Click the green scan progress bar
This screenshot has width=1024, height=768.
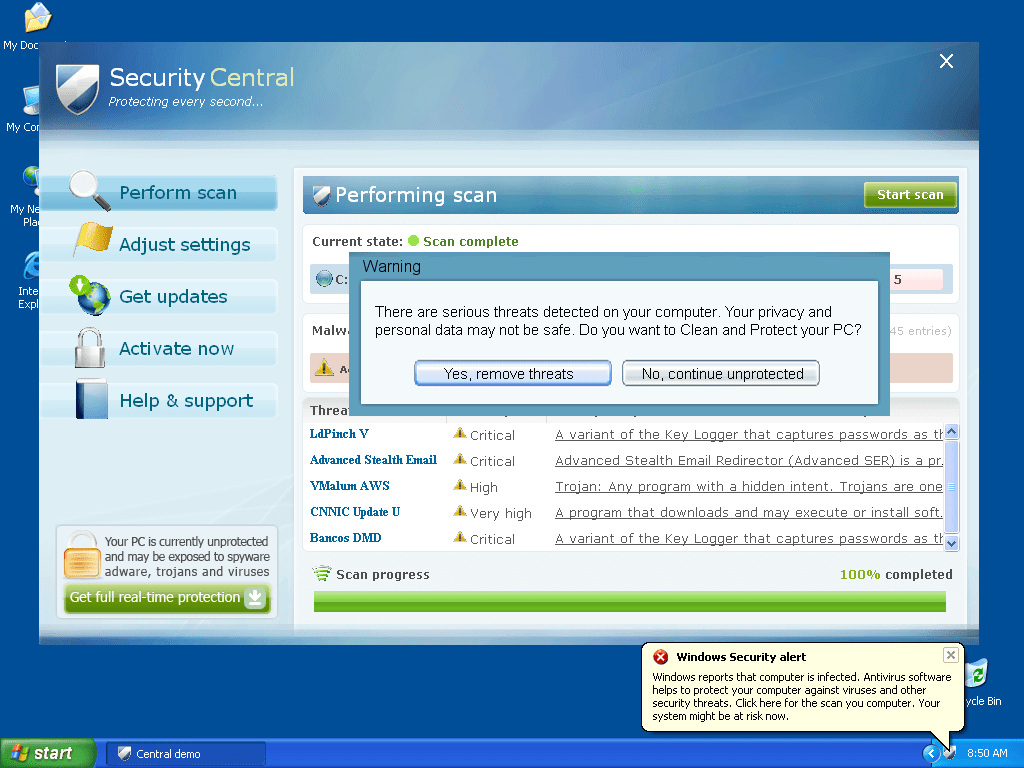click(x=629, y=601)
